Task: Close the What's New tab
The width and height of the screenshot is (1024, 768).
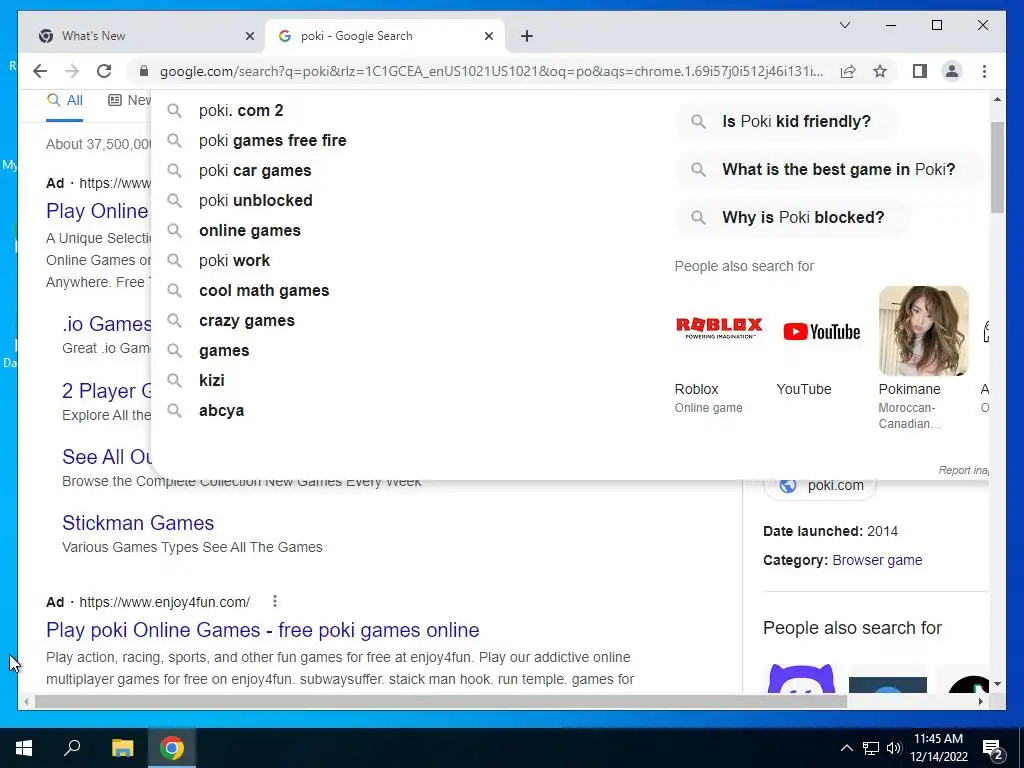Action: click(x=249, y=36)
